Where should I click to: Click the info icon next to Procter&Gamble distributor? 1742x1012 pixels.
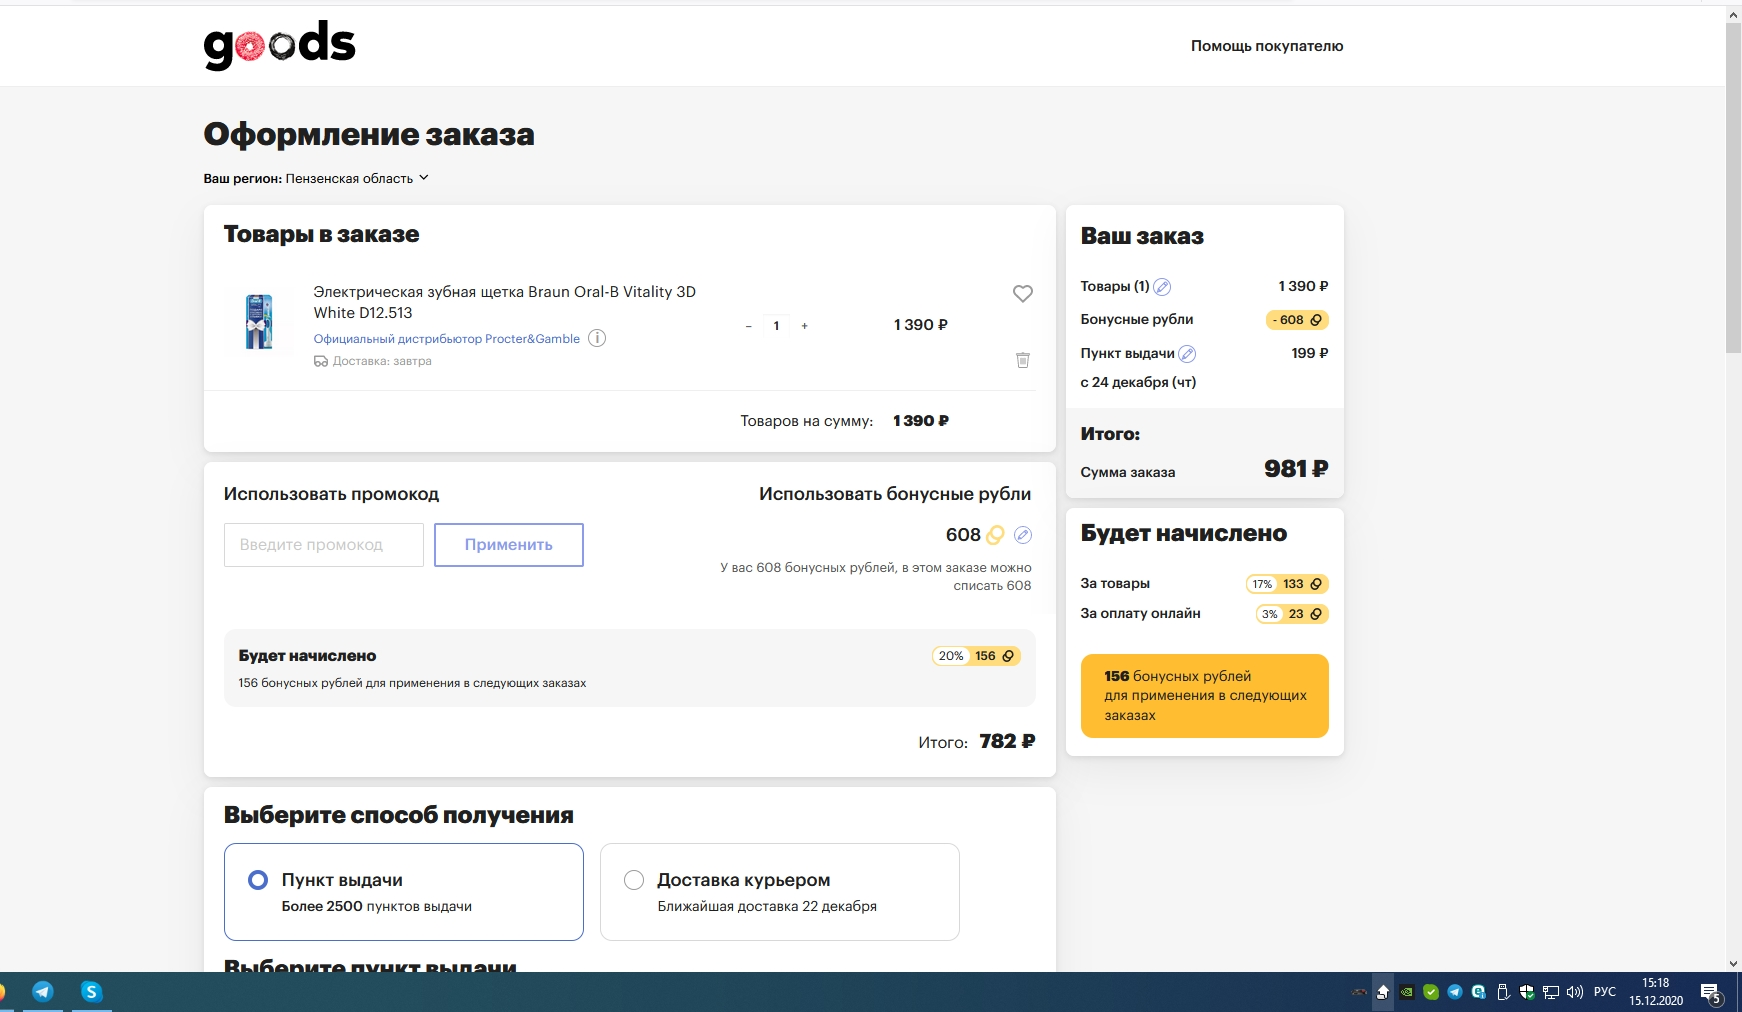pyautogui.click(x=597, y=338)
